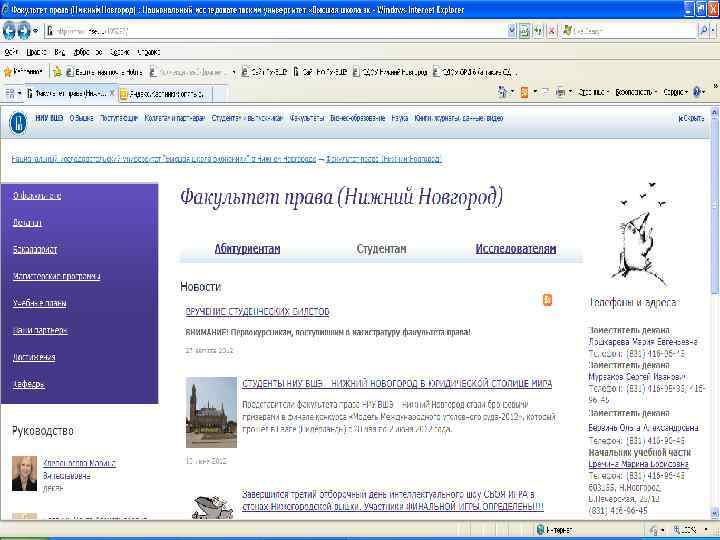Click the orange RSS feeds toolbar icon
Viewport: 720px width, 540px height.
click(524, 92)
